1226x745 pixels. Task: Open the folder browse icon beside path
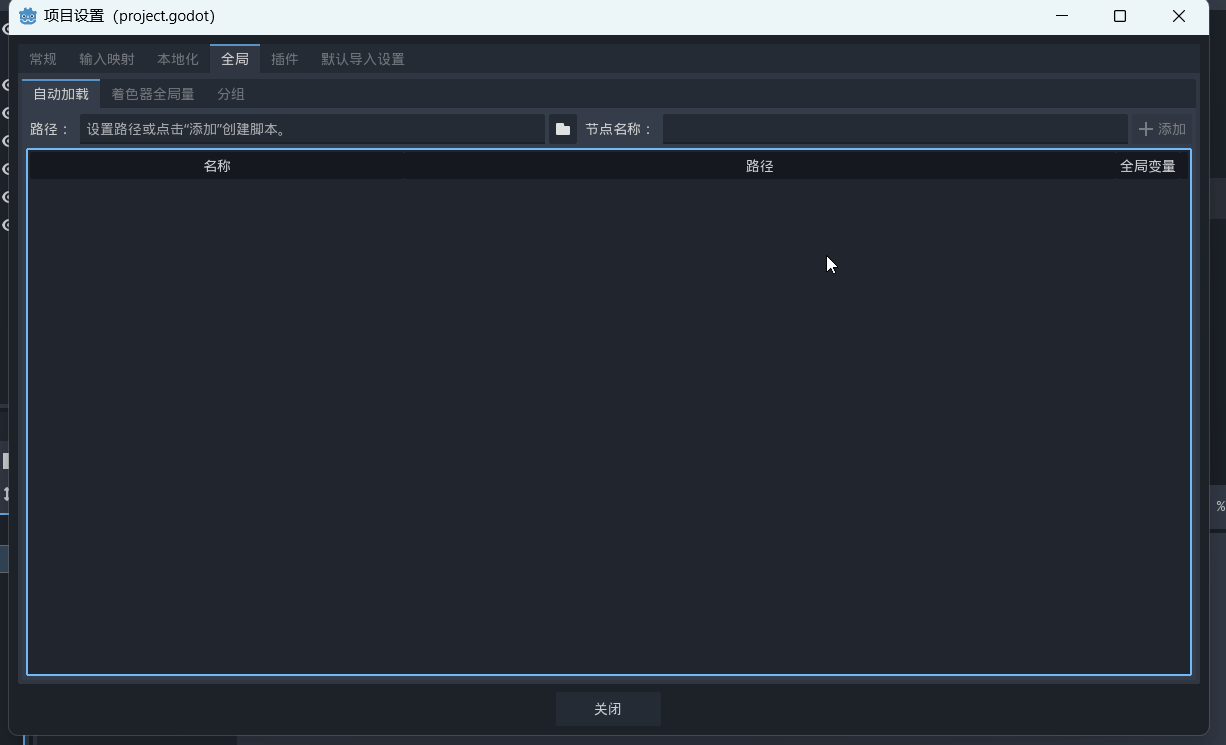563,129
